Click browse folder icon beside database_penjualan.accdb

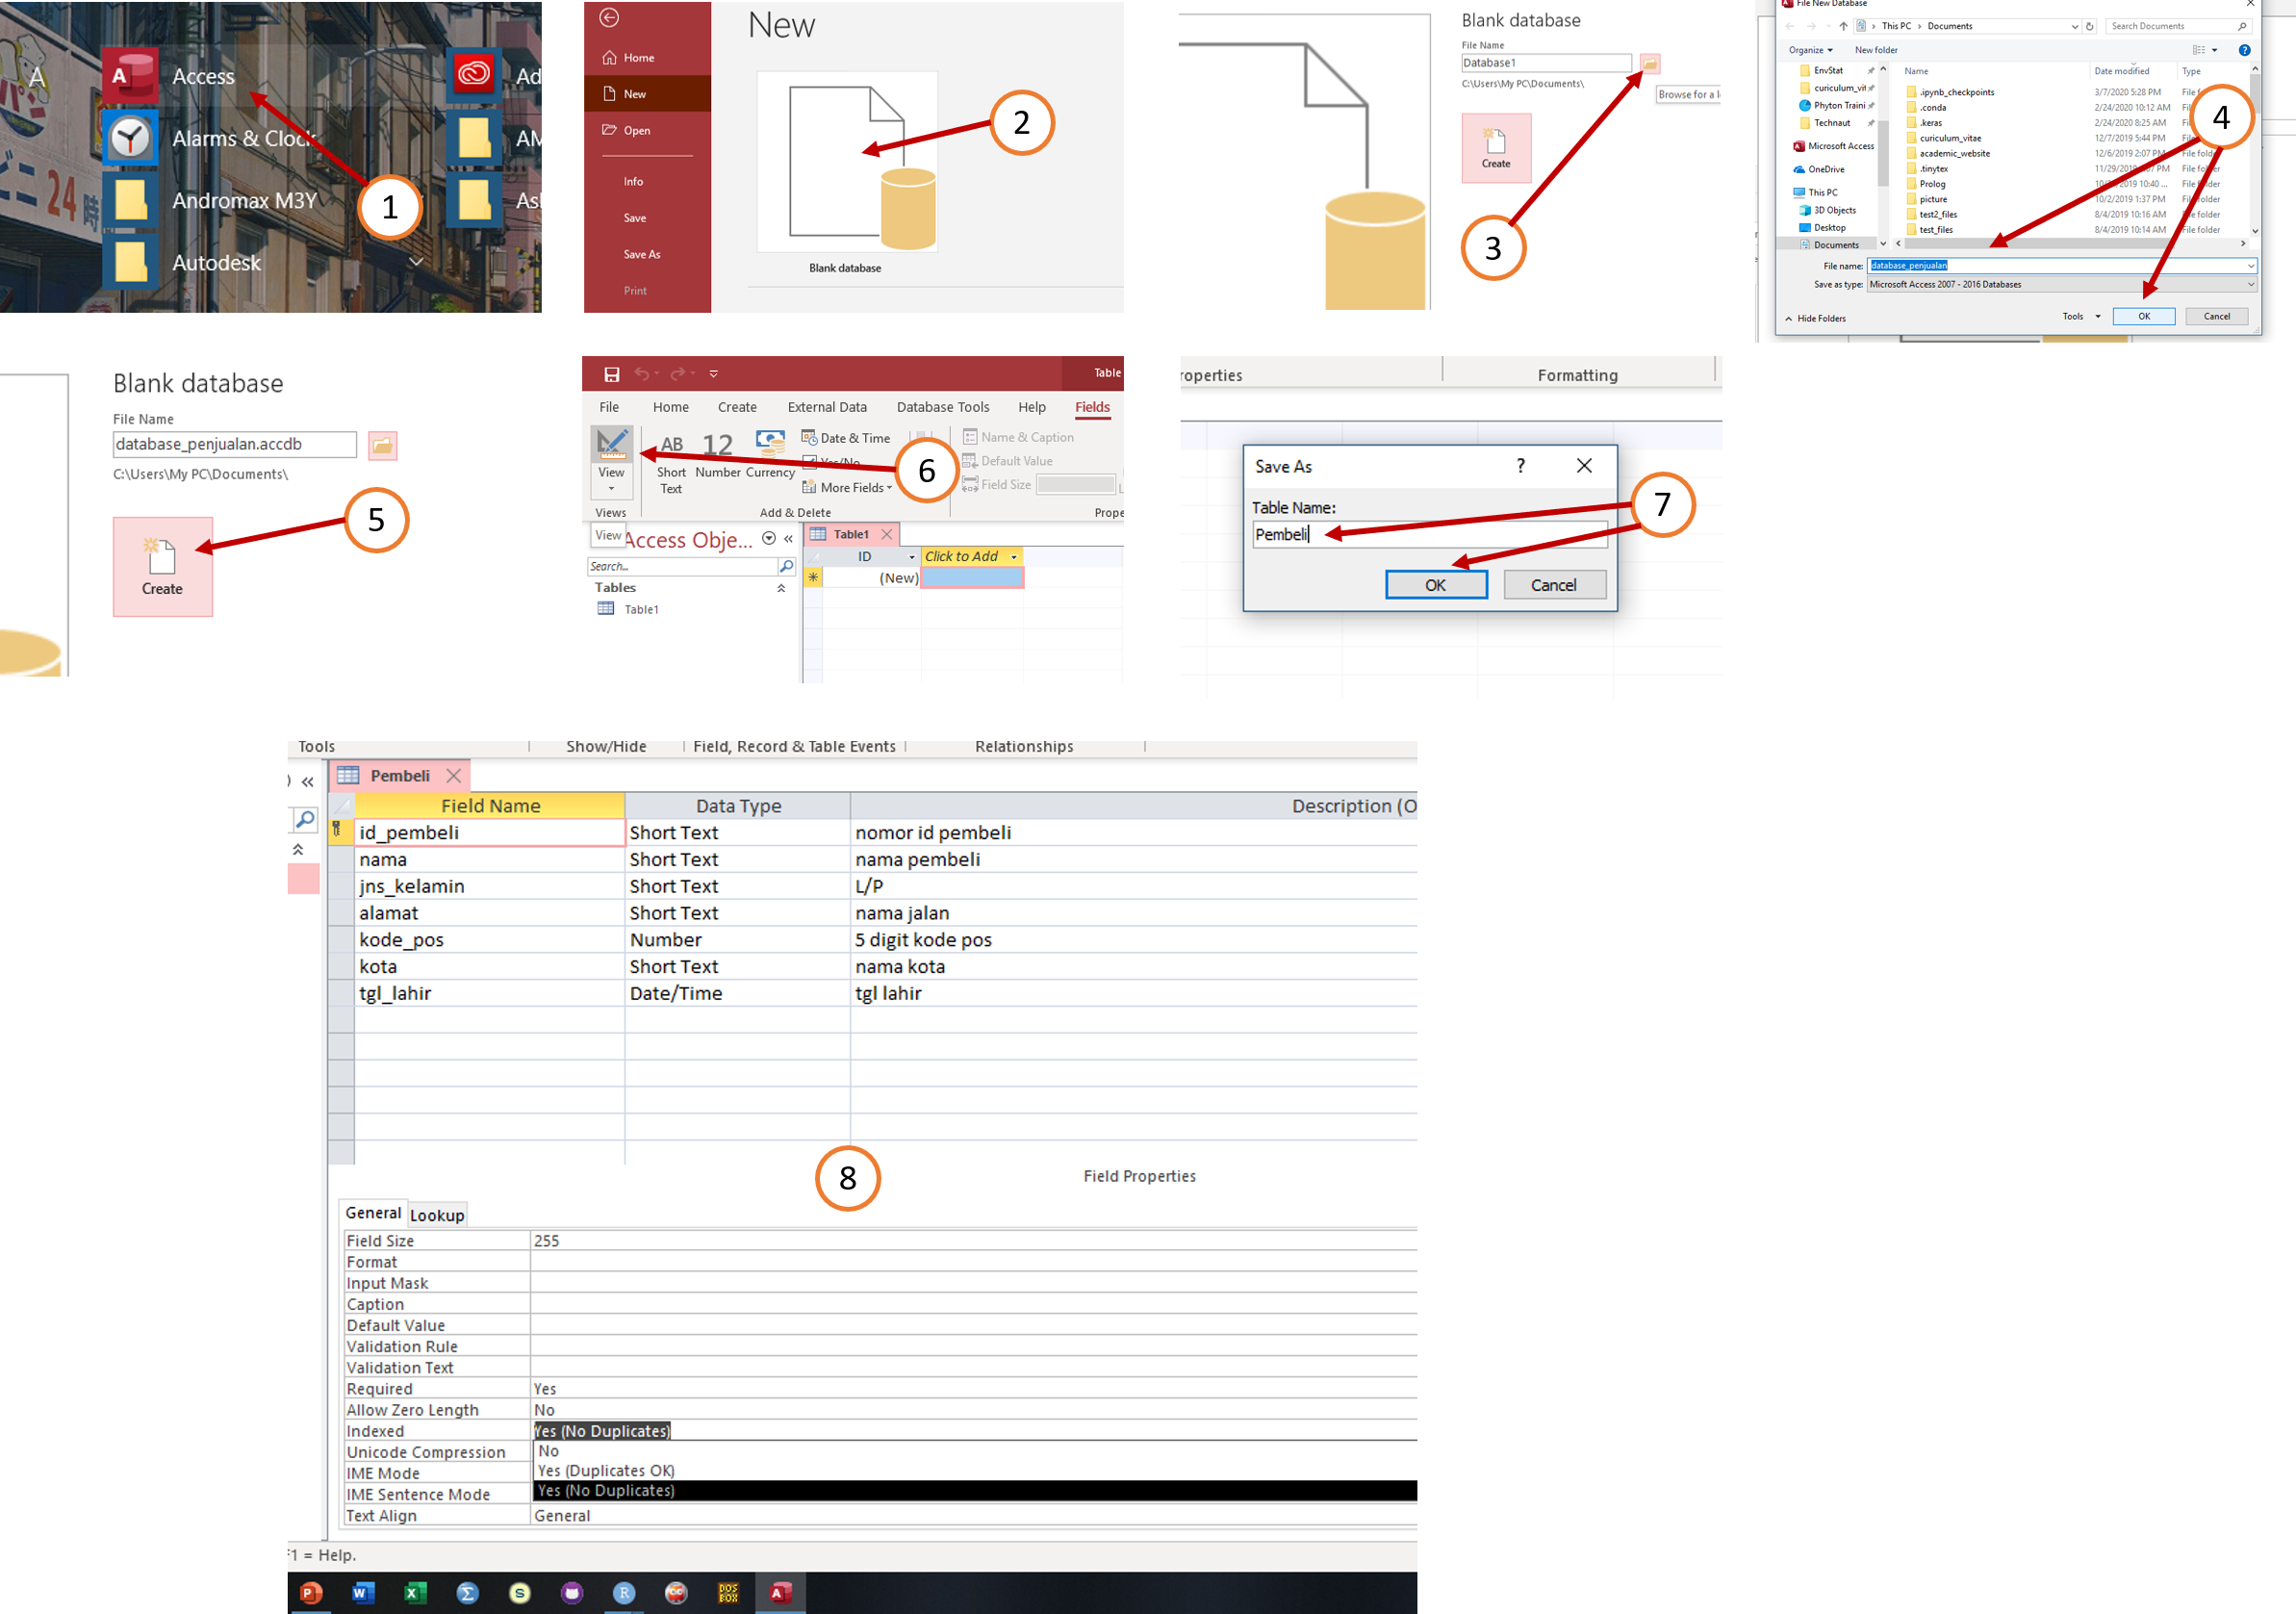[382, 445]
